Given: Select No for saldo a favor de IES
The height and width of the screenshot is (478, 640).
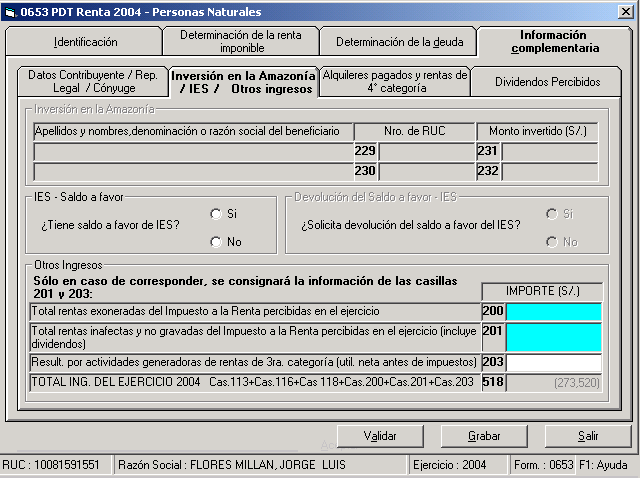Looking at the screenshot, I should 216,242.
